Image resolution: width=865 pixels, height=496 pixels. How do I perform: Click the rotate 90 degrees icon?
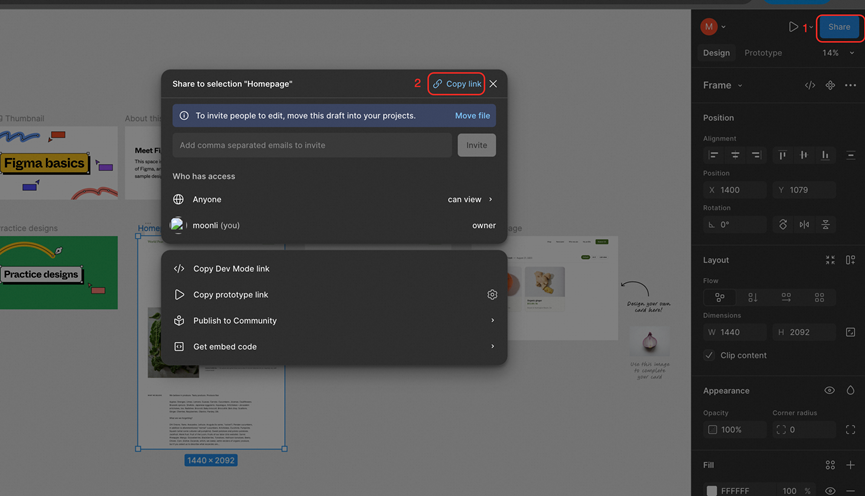pyautogui.click(x=783, y=225)
